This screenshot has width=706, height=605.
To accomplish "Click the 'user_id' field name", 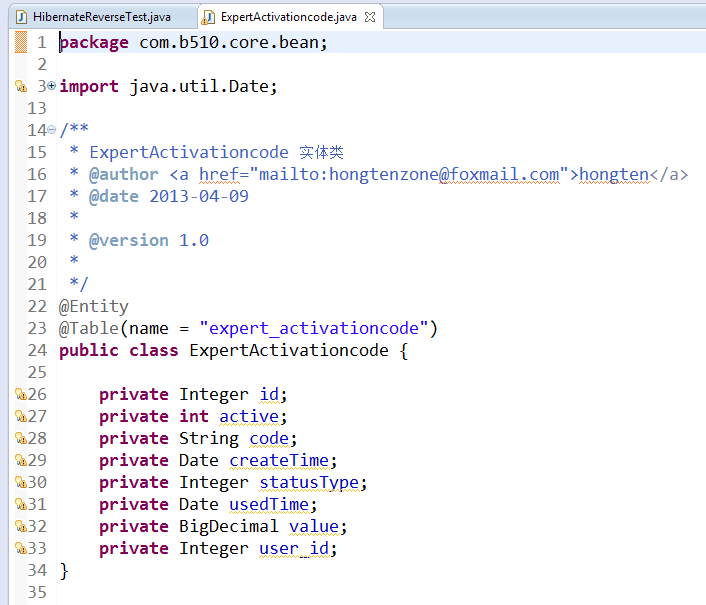I will 294,549.
